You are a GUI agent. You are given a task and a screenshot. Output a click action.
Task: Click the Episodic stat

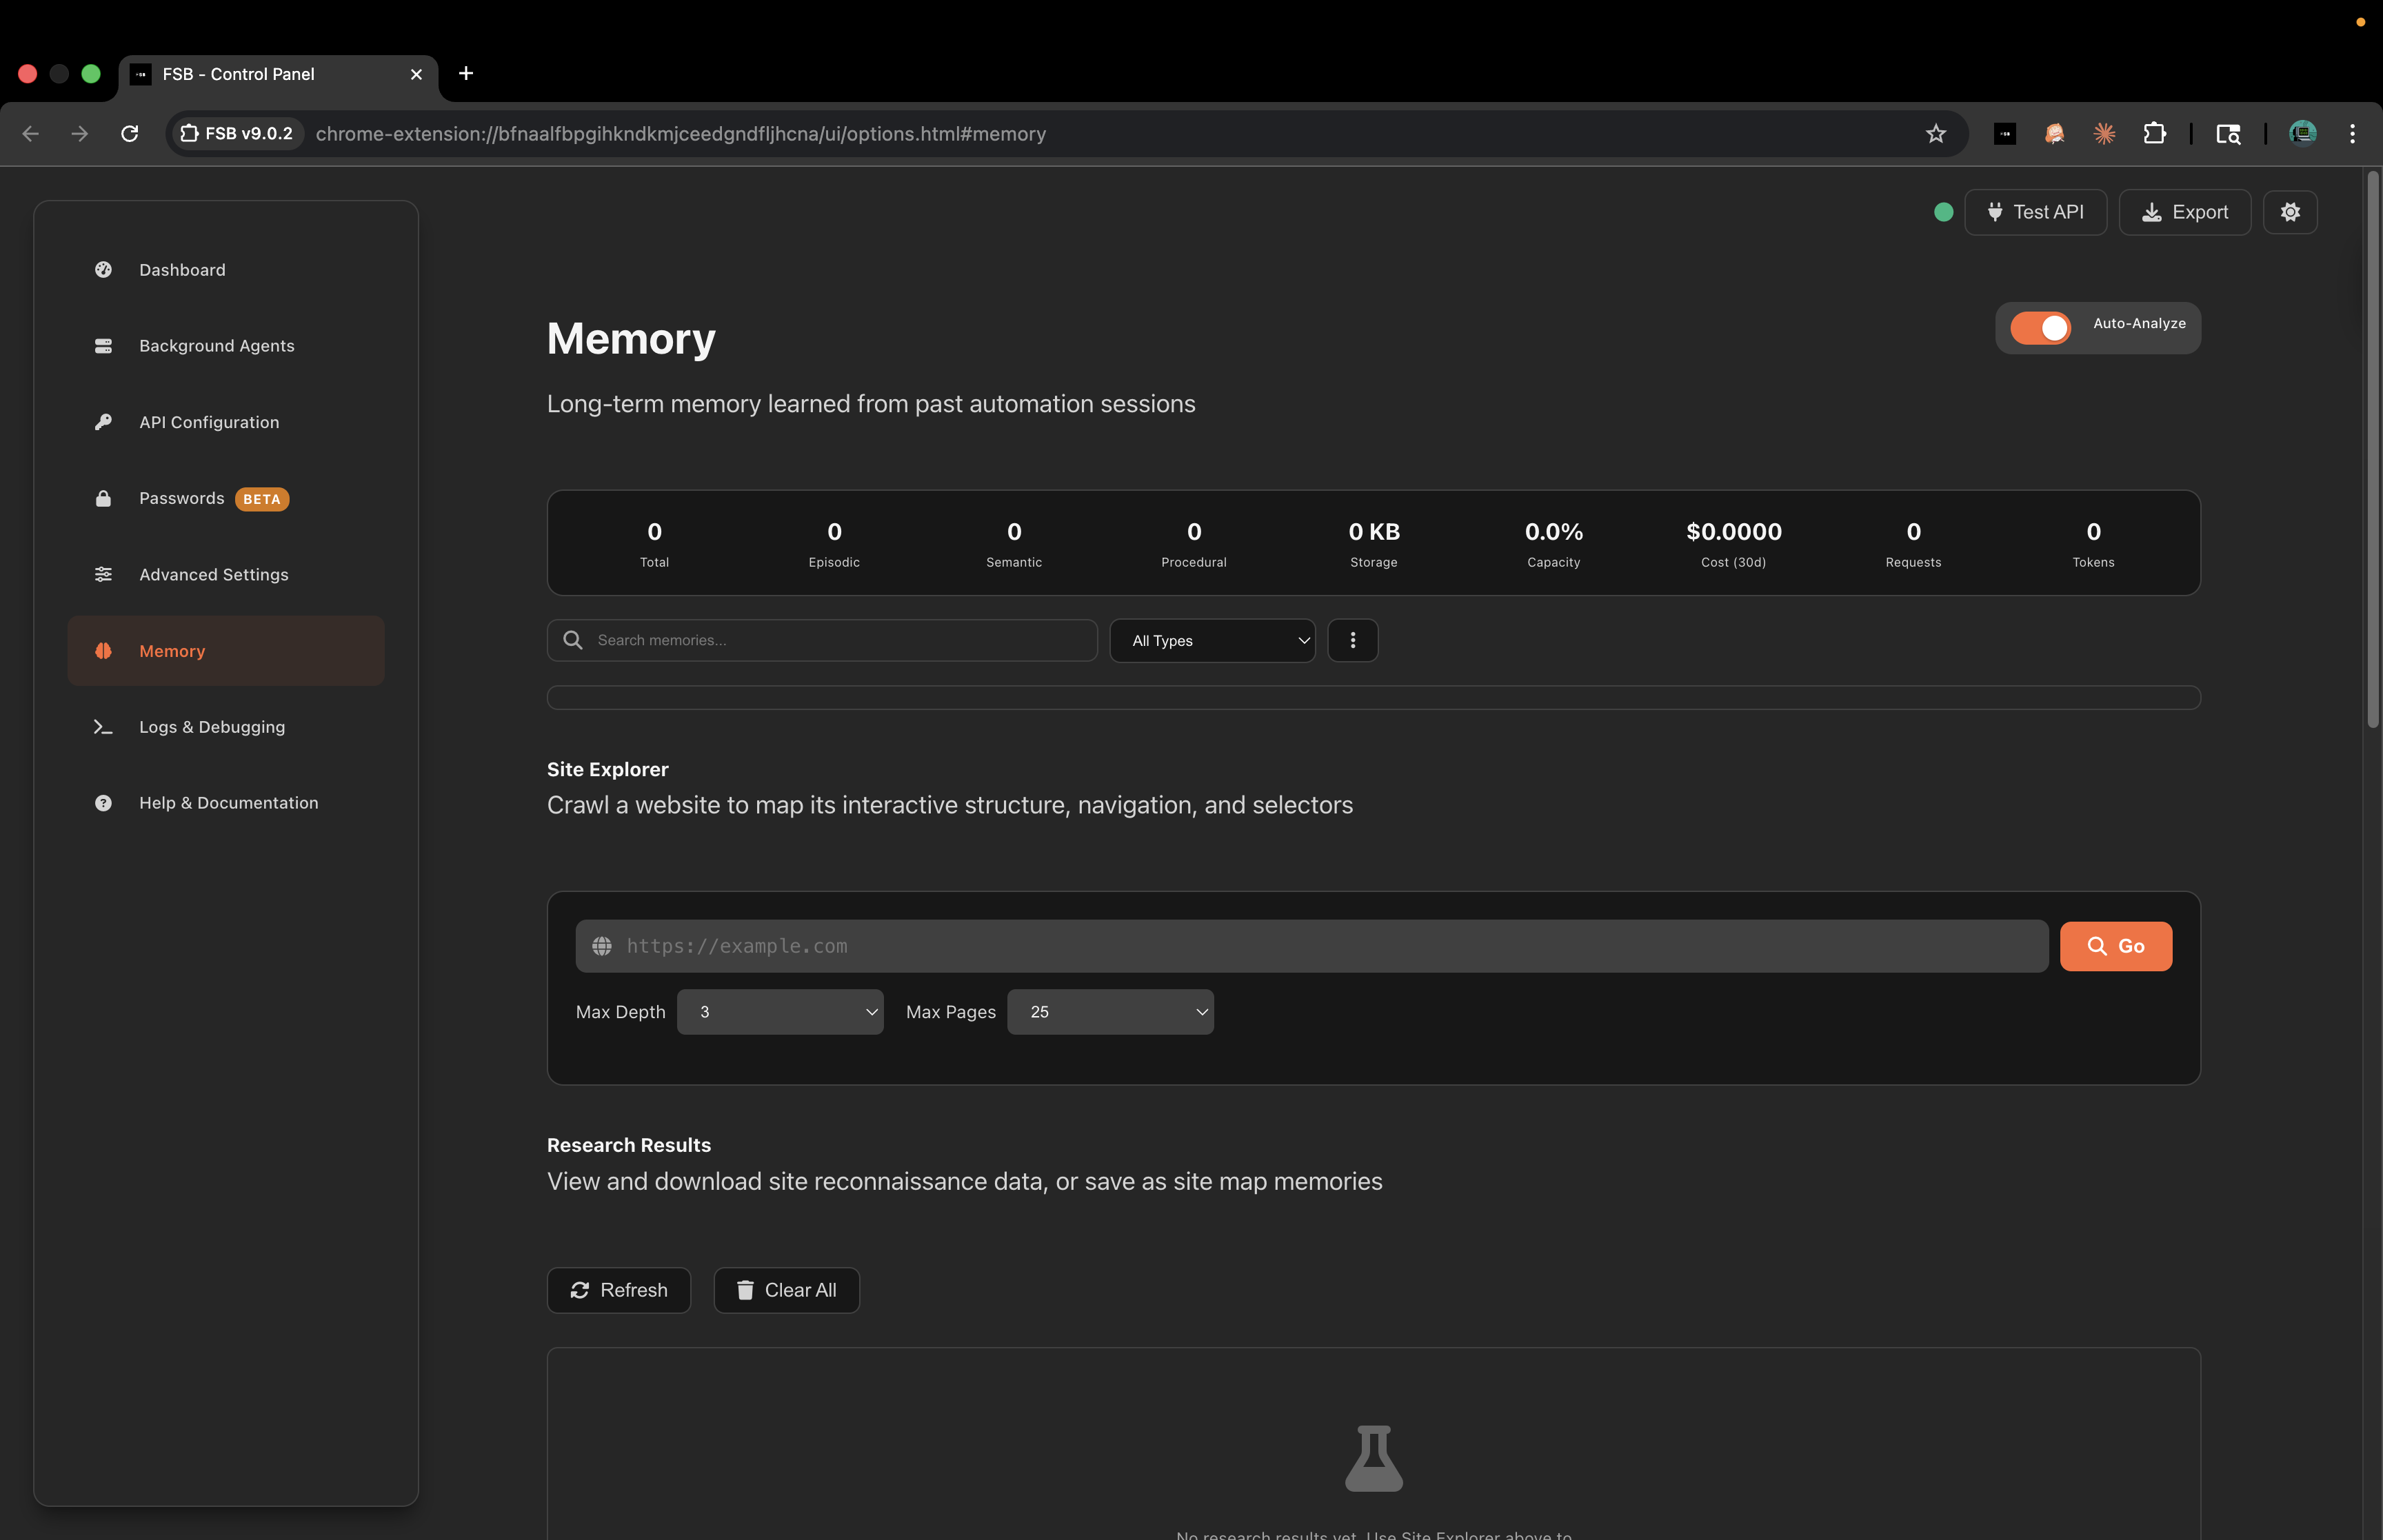tap(834, 544)
